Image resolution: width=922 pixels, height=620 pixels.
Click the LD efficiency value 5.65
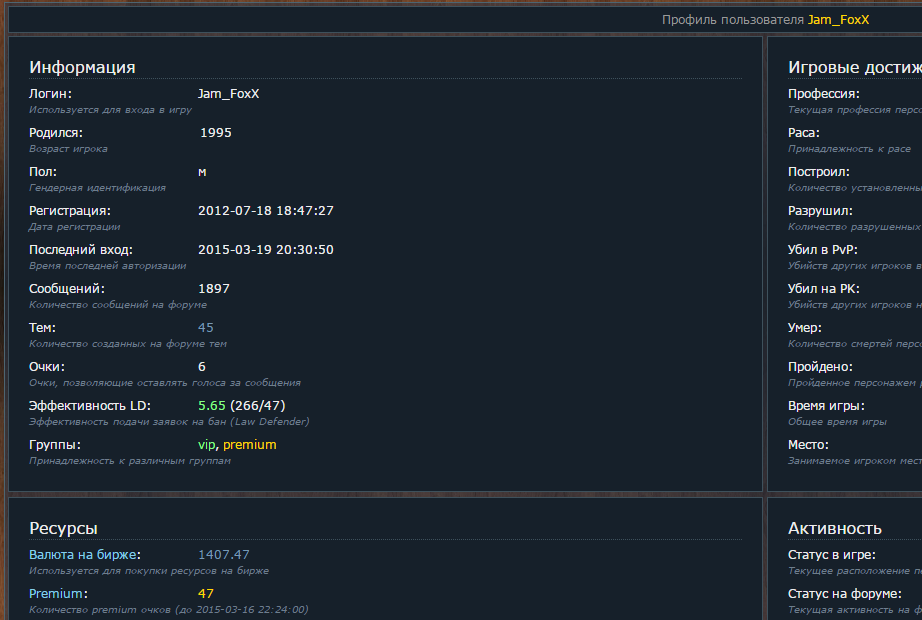click(x=212, y=406)
